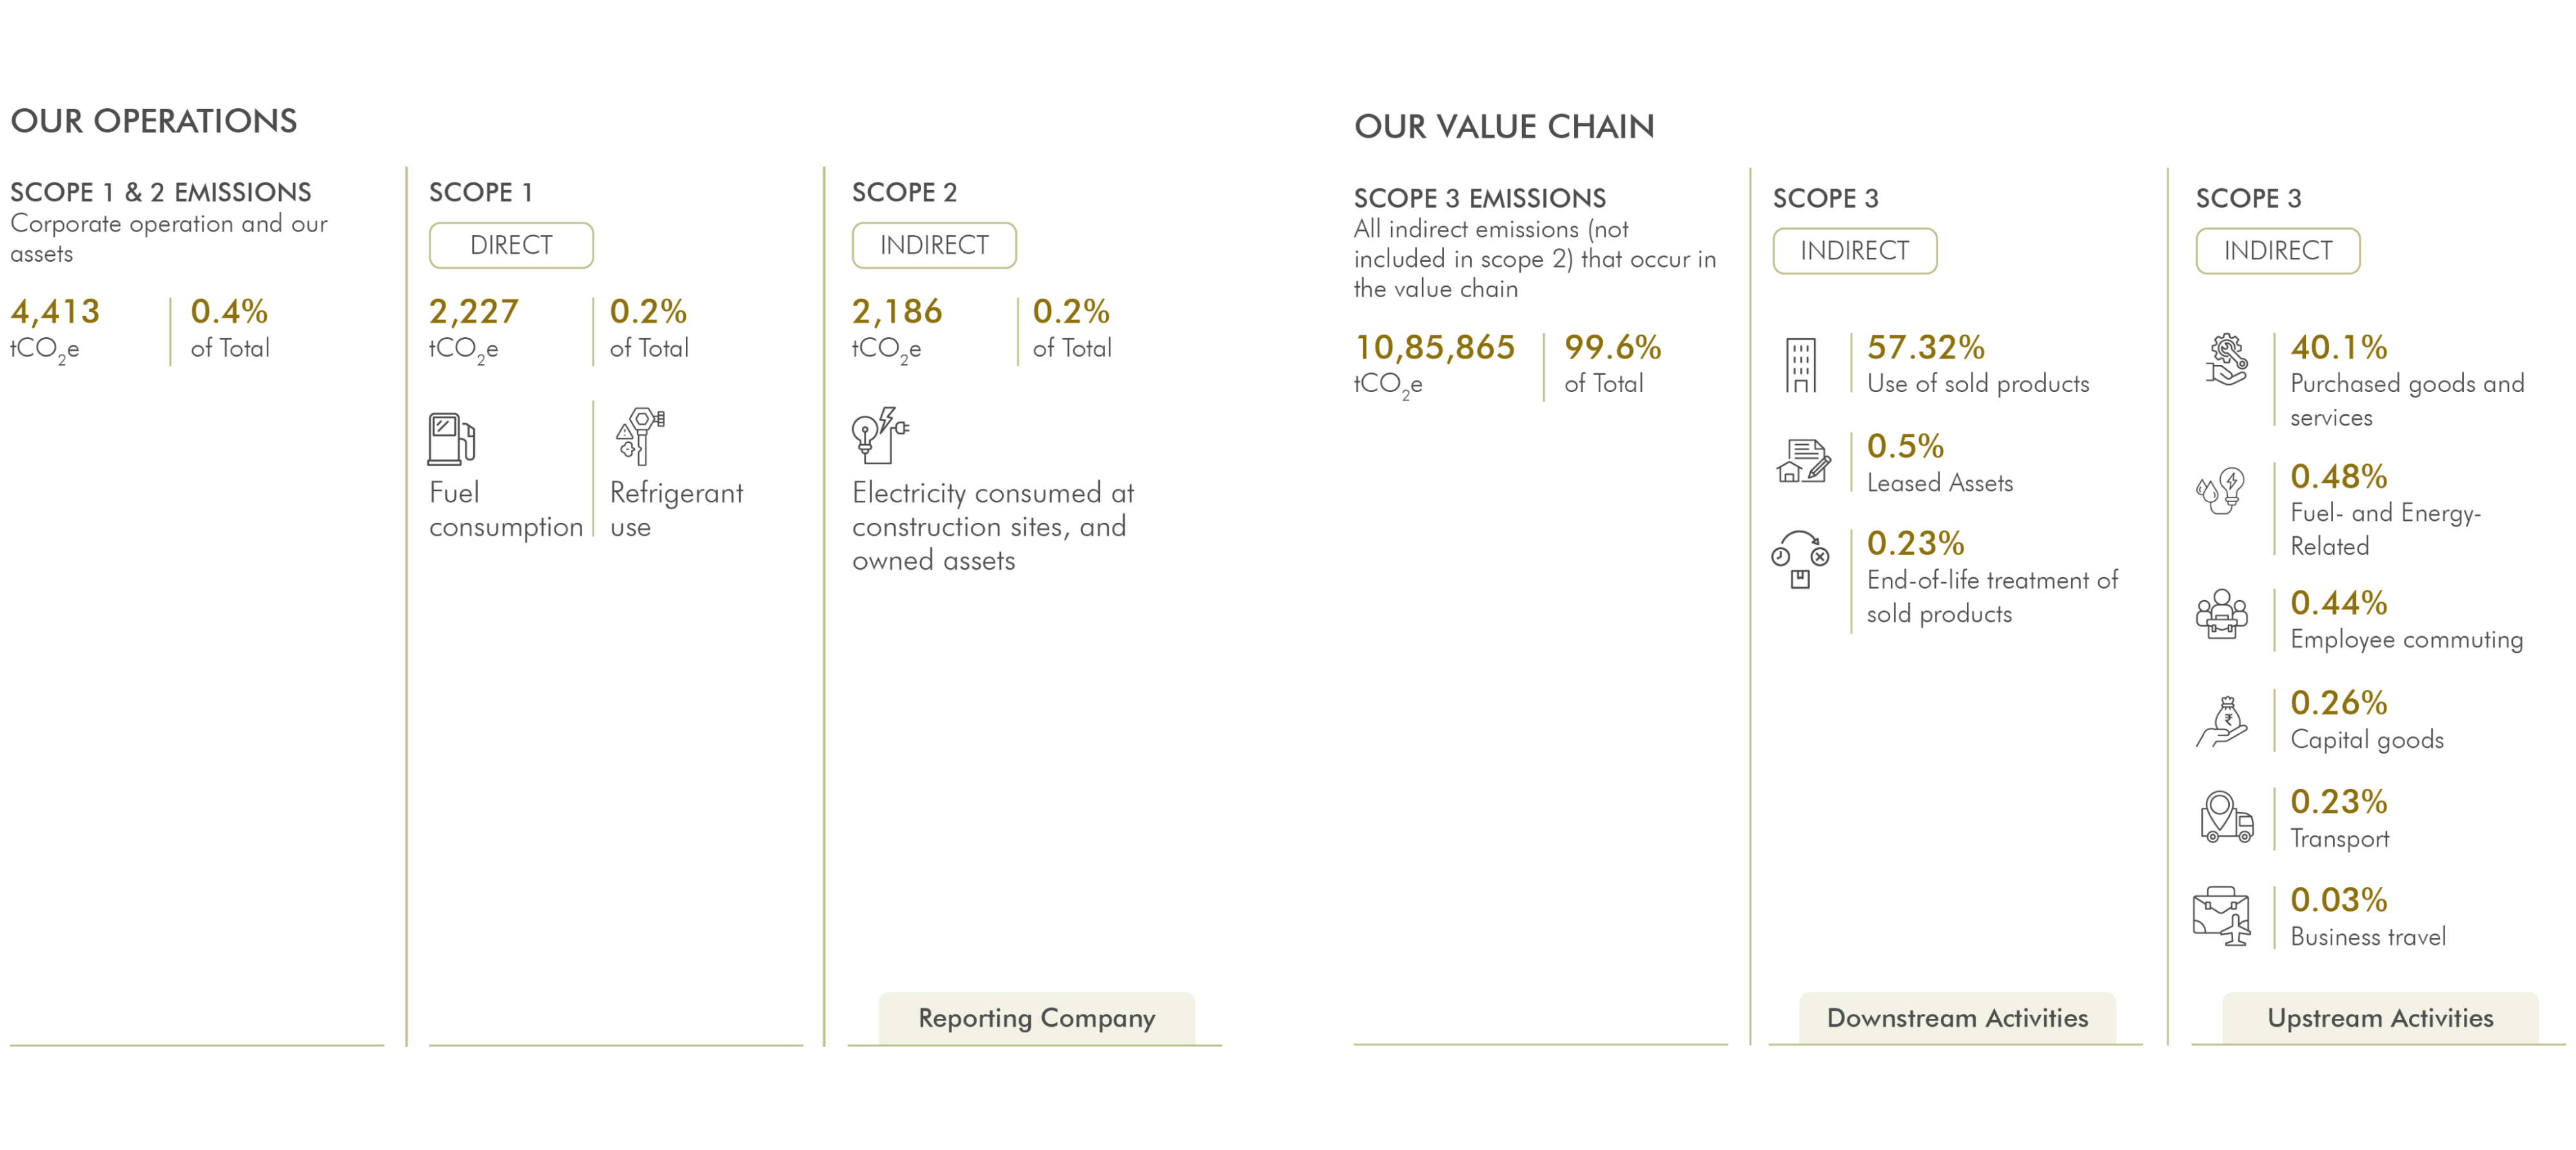Click the Fuel- and Energy-Related icon
This screenshot has width=2576, height=1150.
click(x=2221, y=491)
